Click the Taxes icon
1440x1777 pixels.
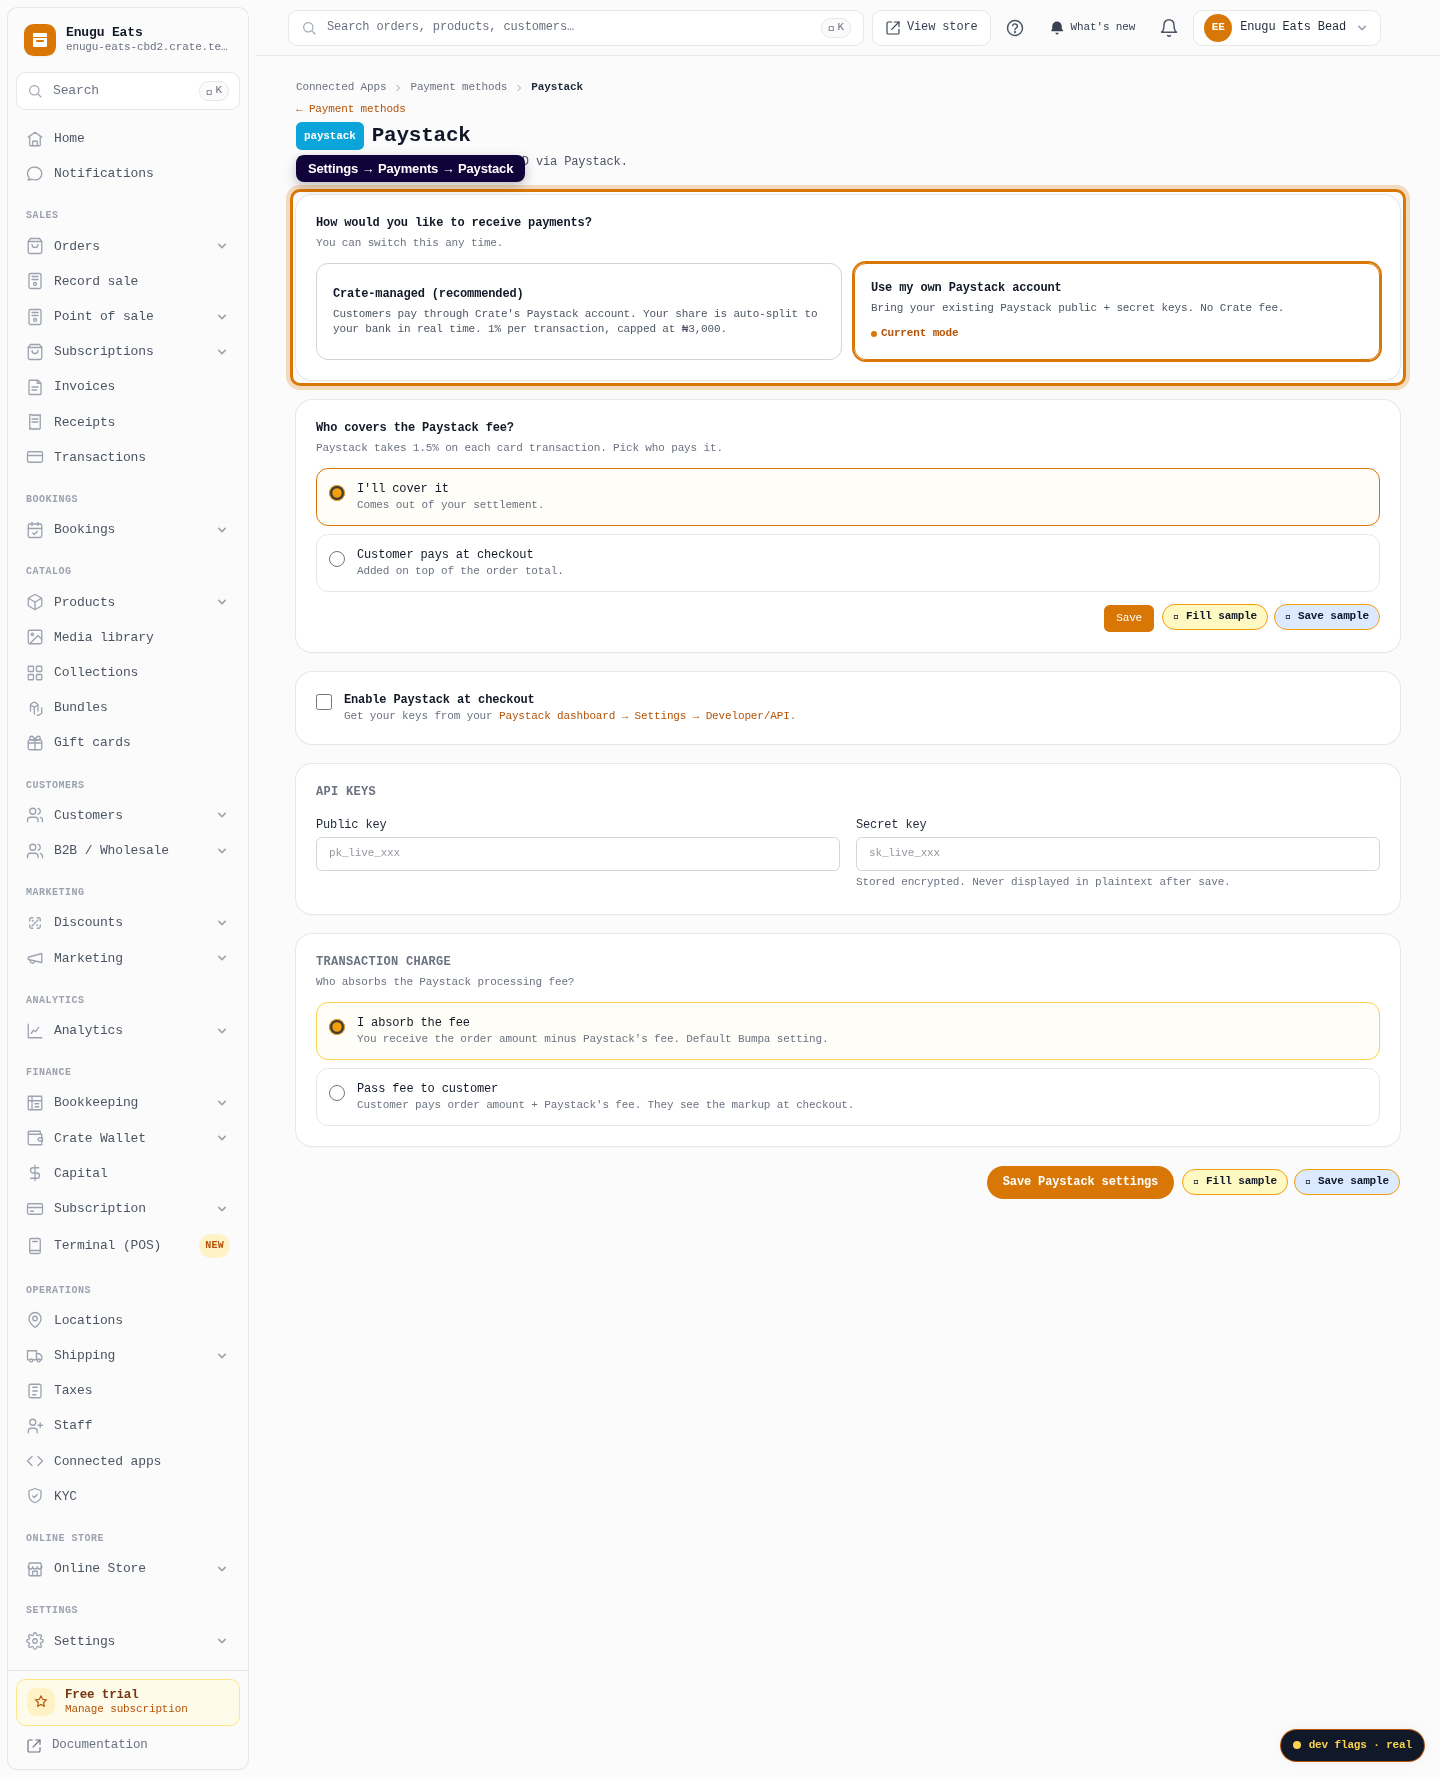click(35, 1391)
